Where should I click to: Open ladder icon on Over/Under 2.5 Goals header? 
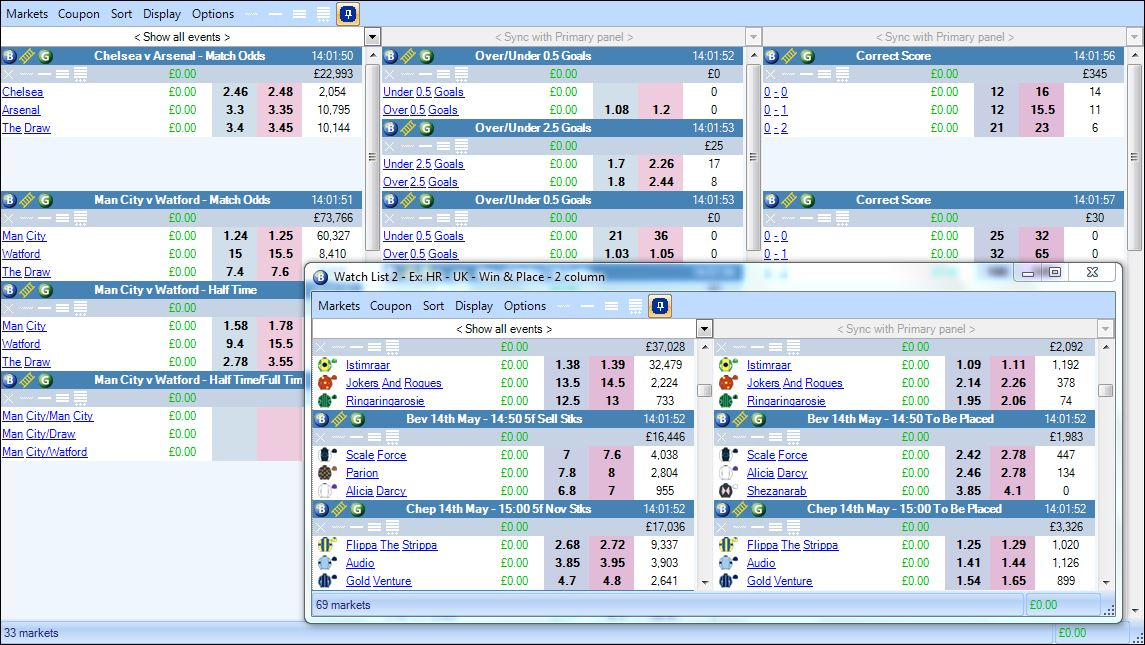point(407,128)
